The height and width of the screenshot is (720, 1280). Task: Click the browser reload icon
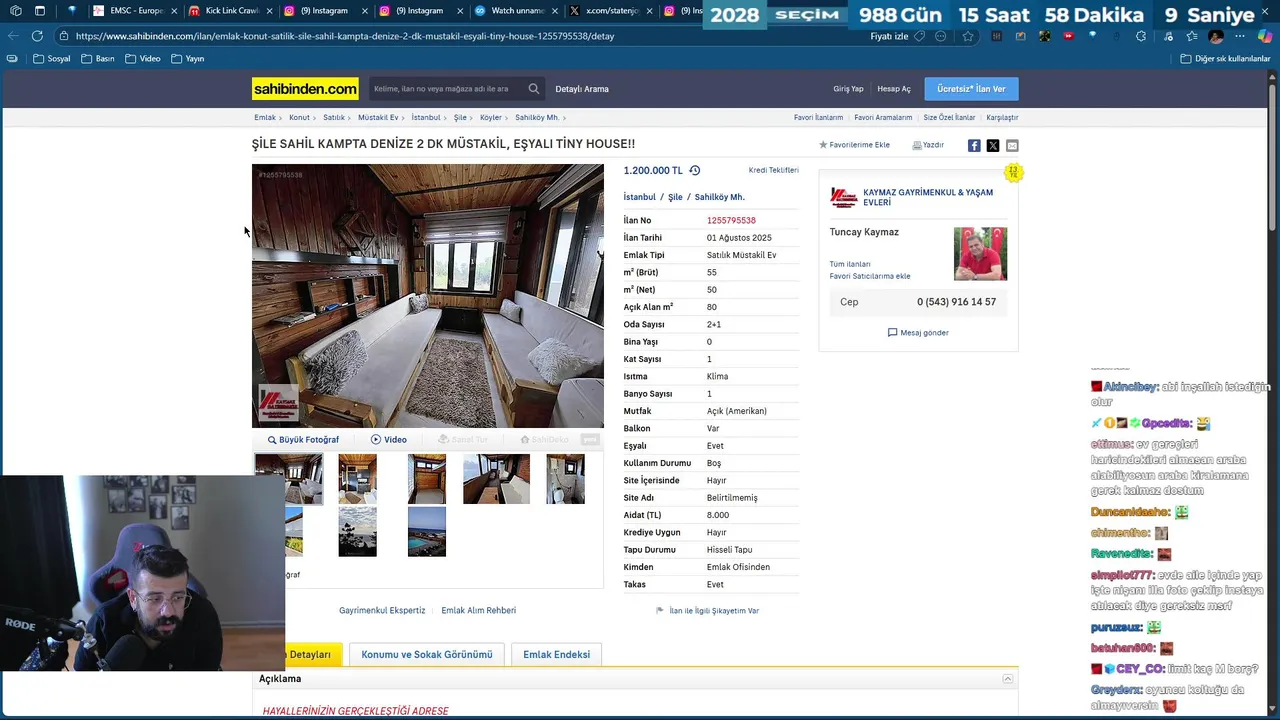pyautogui.click(x=37, y=36)
